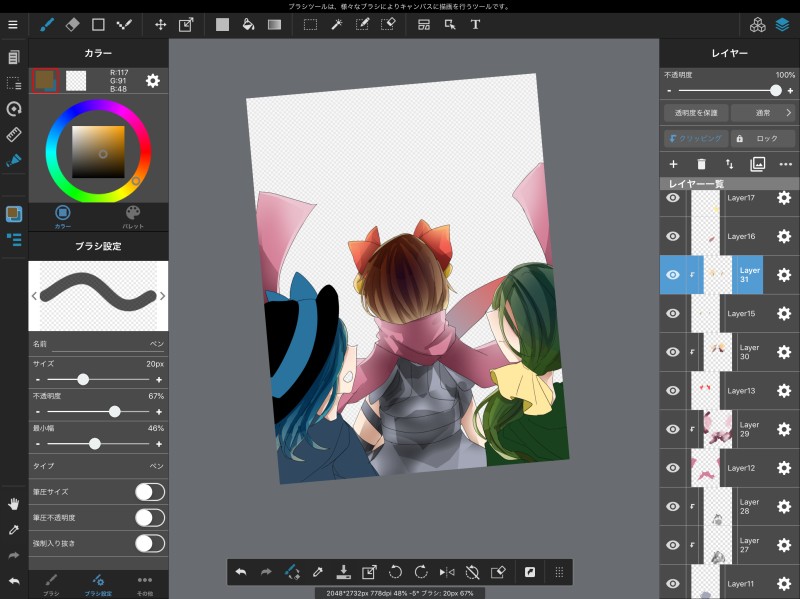
Task: Add a new layer with plus icon
Action: click(673, 164)
